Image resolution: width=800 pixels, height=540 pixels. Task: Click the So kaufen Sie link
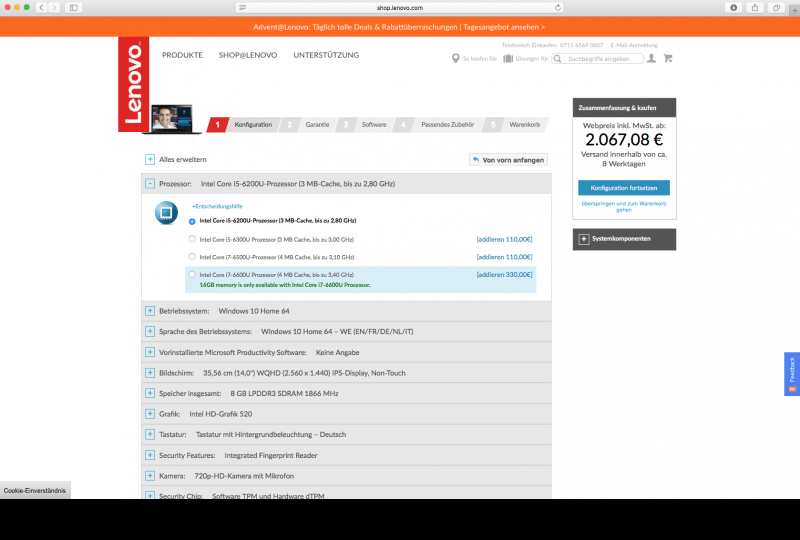[480, 59]
